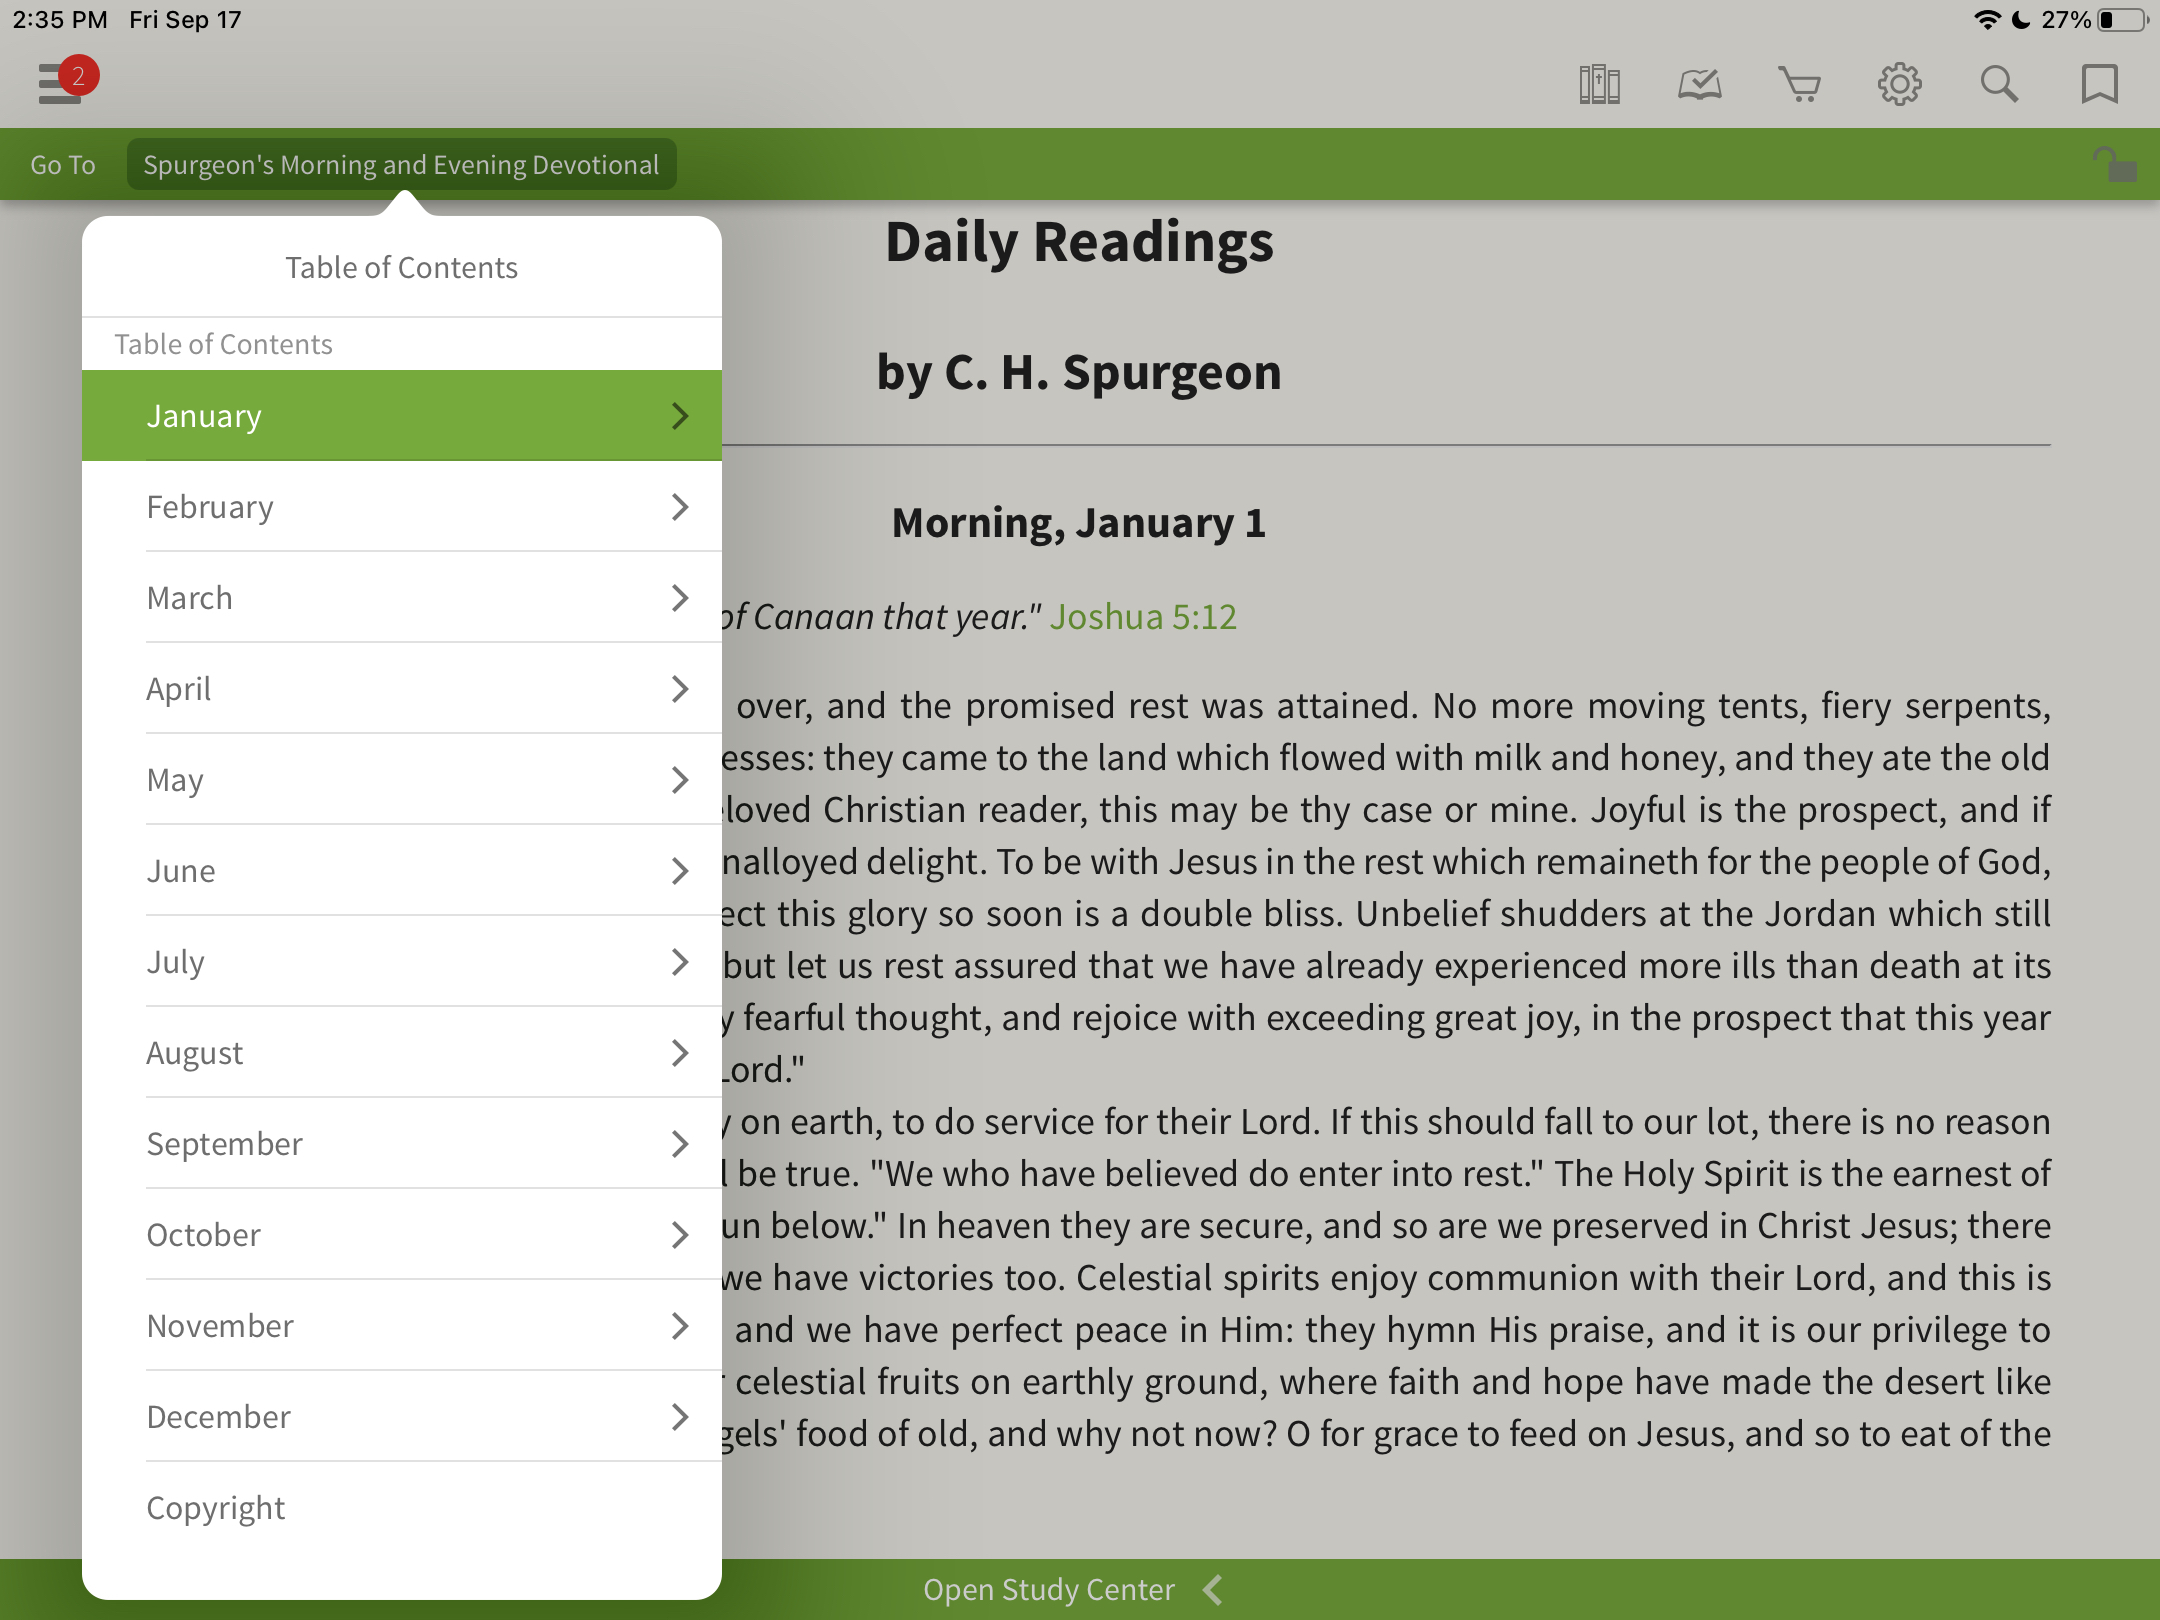The height and width of the screenshot is (1620, 2160).
Task: Expand December with its chevron
Action: pos(680,1417)
